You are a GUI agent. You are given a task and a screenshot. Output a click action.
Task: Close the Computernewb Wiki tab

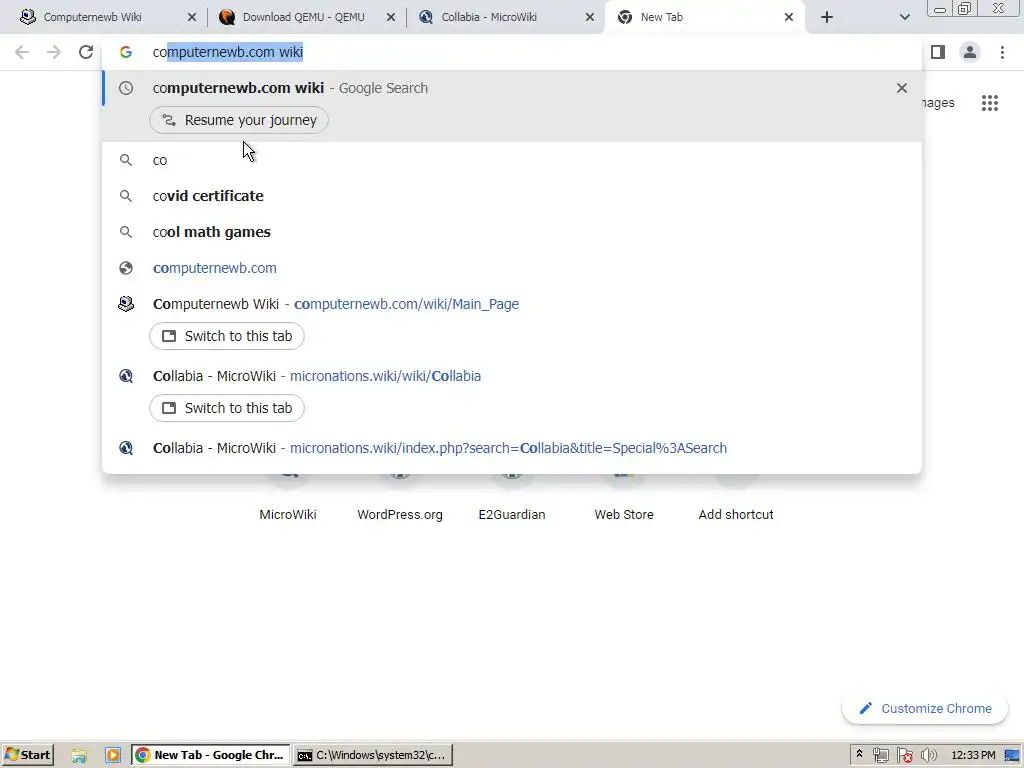point(191,17)
